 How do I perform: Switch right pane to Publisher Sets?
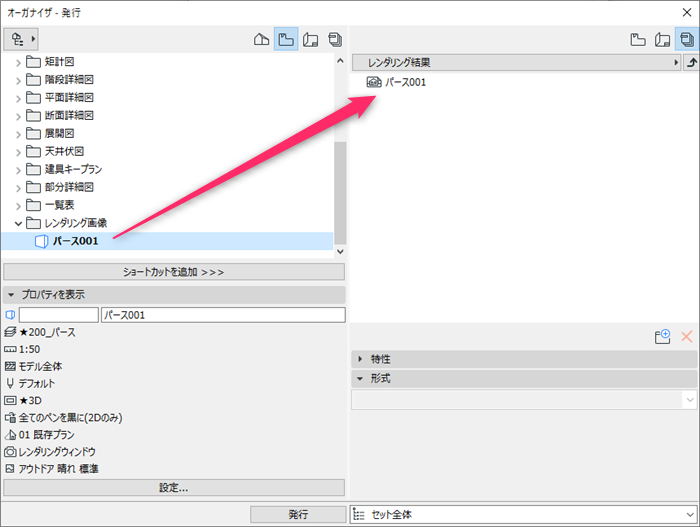[687, 39]
